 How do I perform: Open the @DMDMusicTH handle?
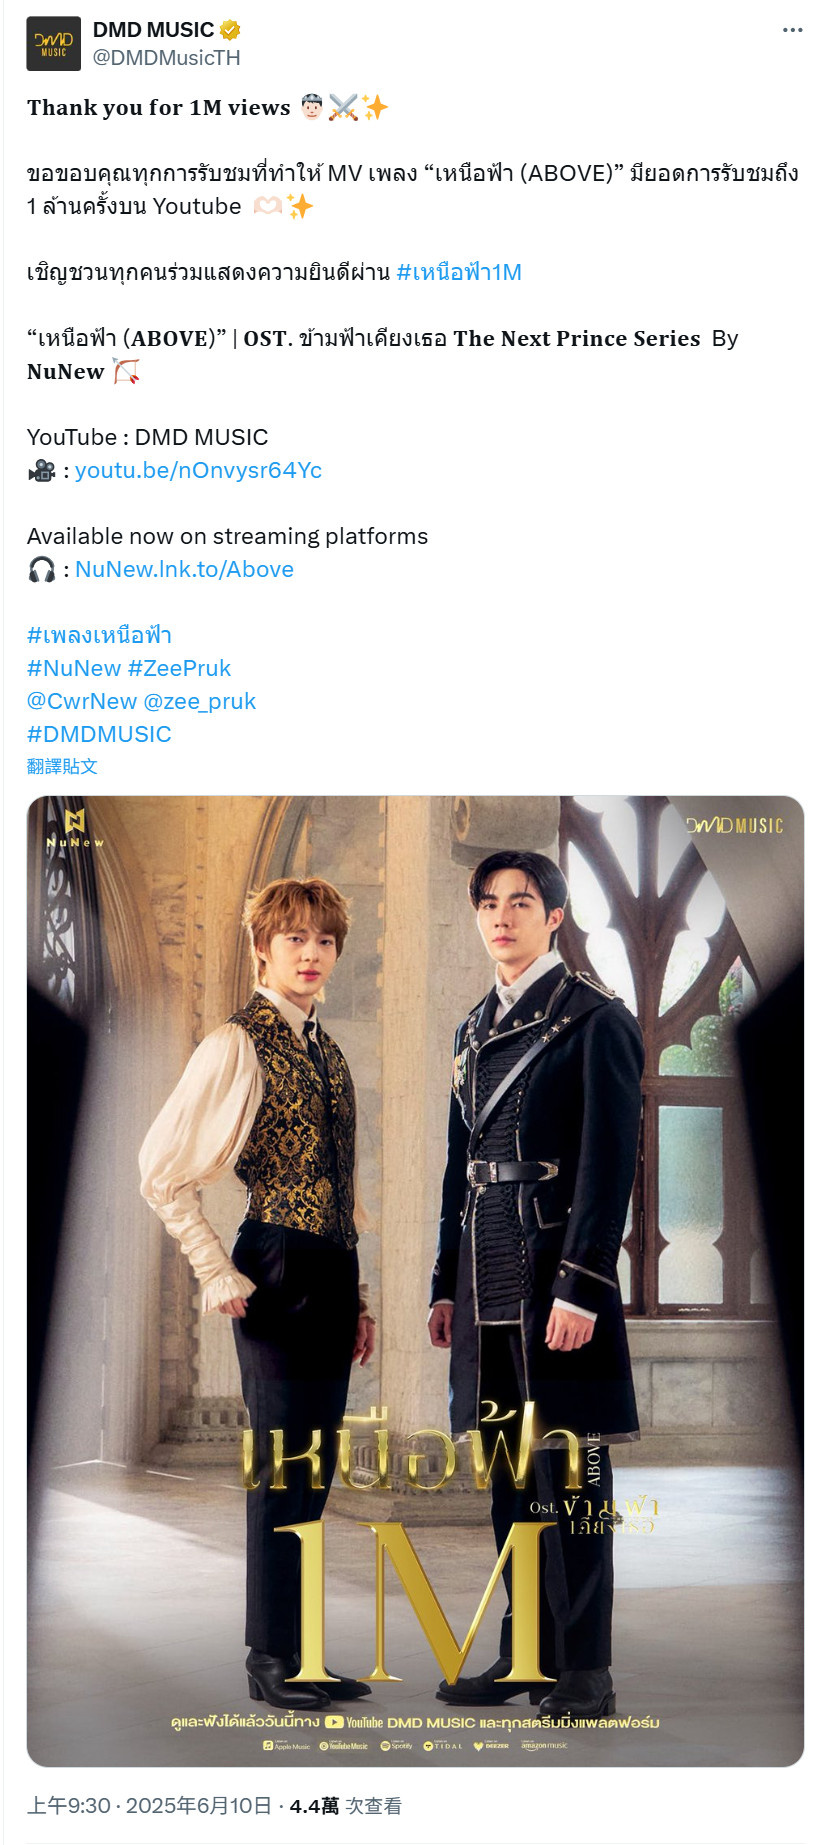pos(166,58)
